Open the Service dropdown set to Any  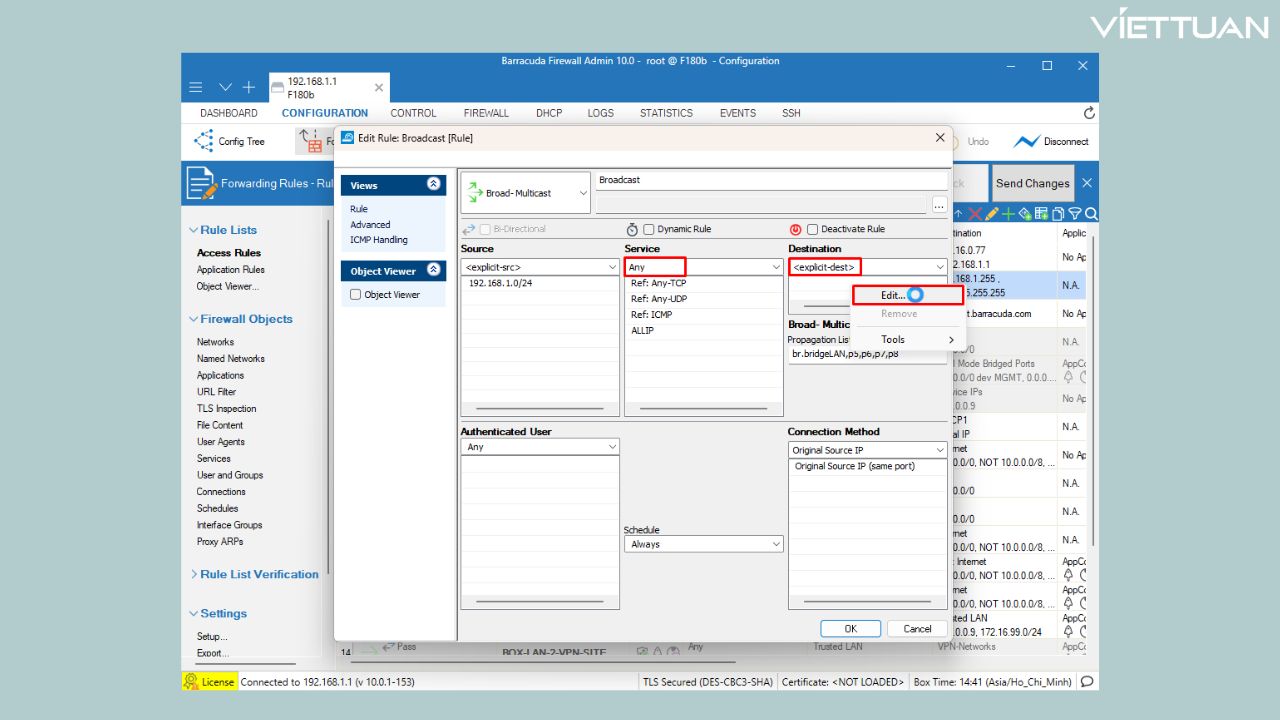pos(703,267)
